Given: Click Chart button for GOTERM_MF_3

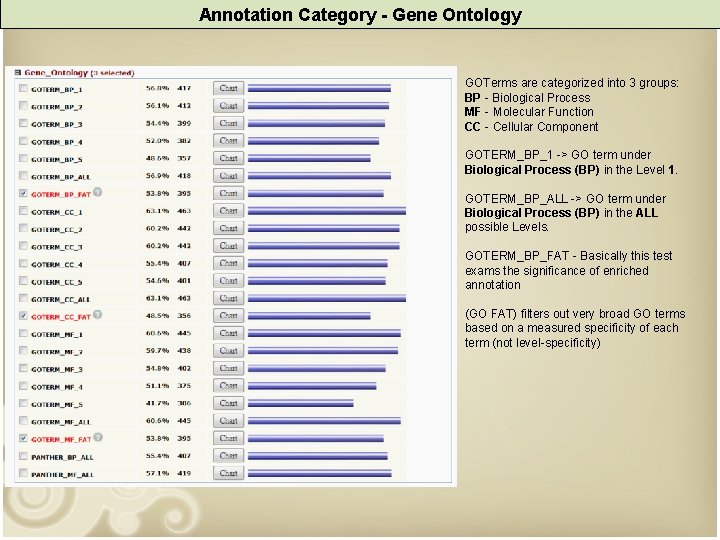Looking at the screenshot, I should tap(228, 368).
